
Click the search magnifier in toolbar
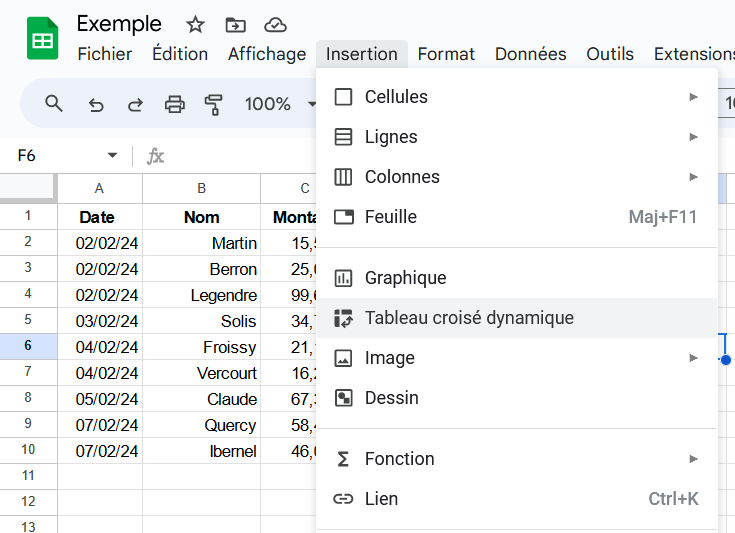[53, 103]
